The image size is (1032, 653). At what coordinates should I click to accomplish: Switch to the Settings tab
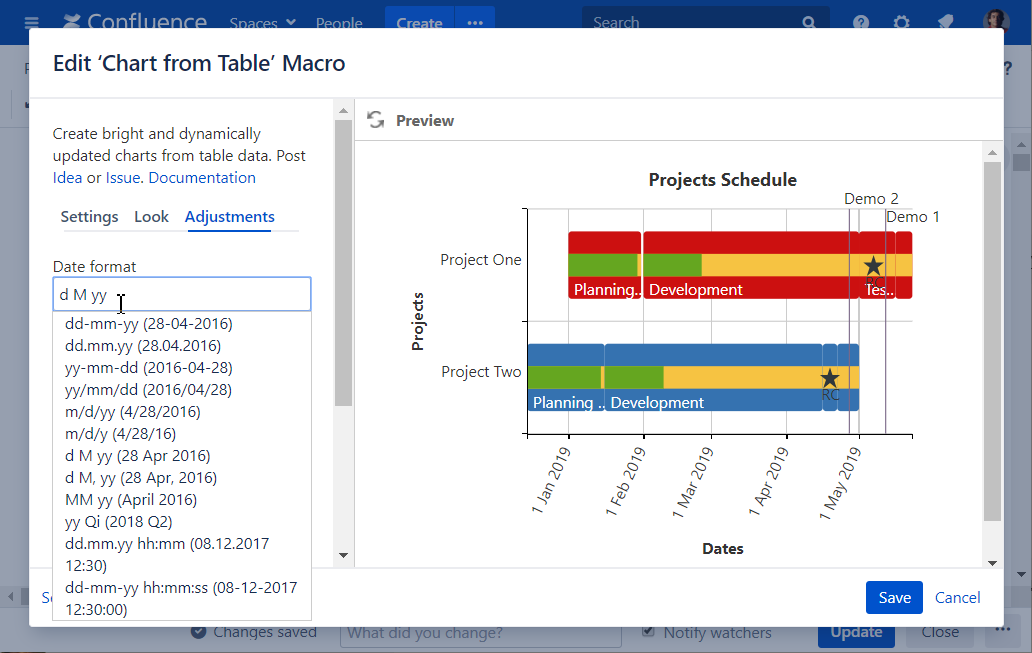coord(89,217)
